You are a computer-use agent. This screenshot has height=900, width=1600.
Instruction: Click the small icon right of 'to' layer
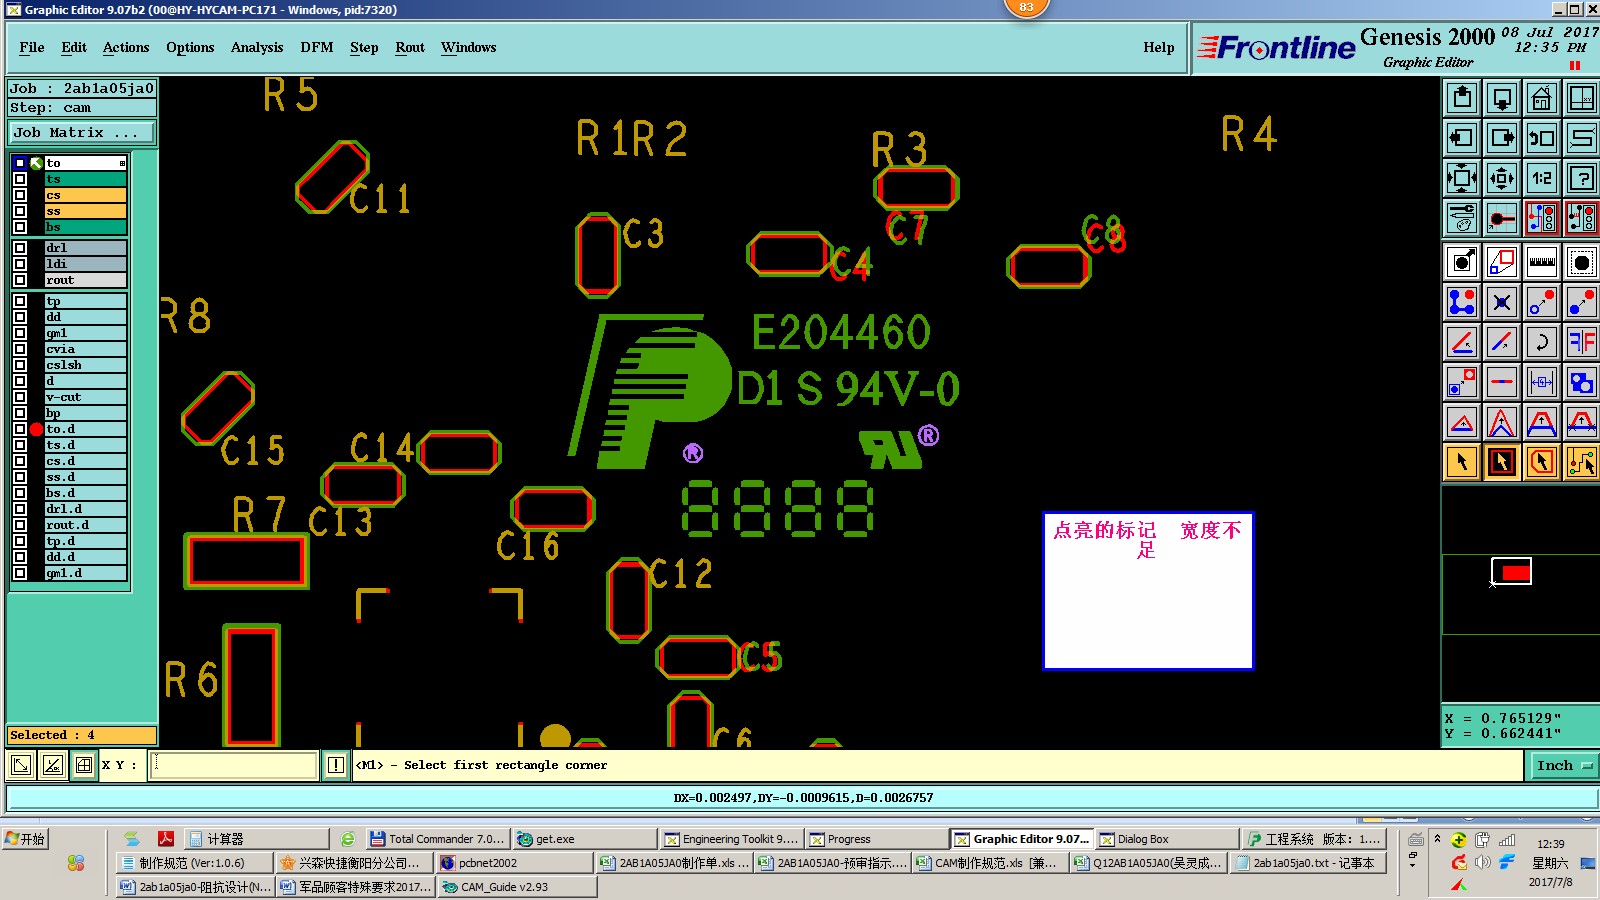122,163
